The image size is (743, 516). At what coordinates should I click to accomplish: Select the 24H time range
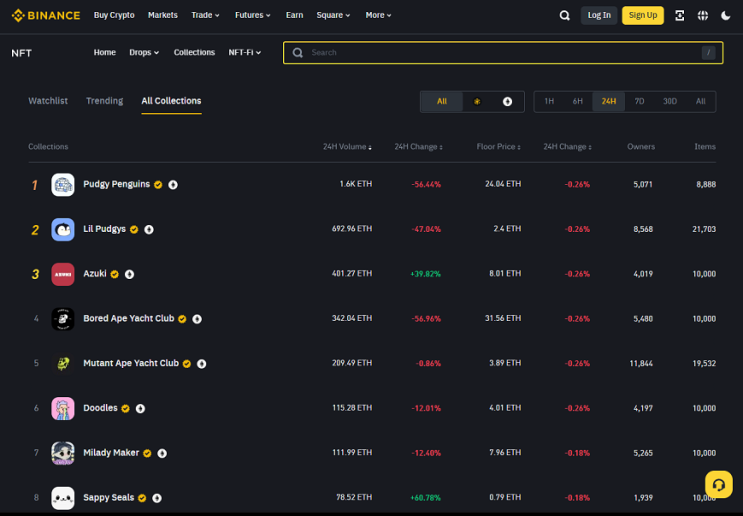608,101
